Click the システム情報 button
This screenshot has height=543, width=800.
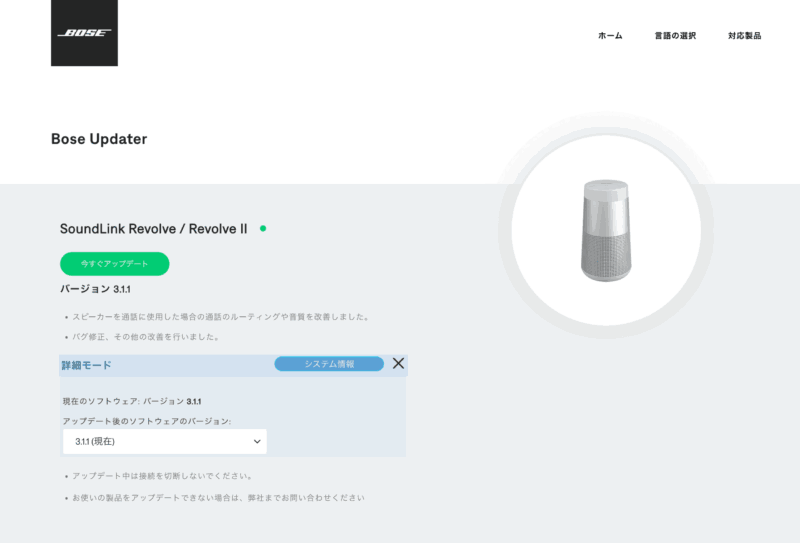click(x=329, y=364)
